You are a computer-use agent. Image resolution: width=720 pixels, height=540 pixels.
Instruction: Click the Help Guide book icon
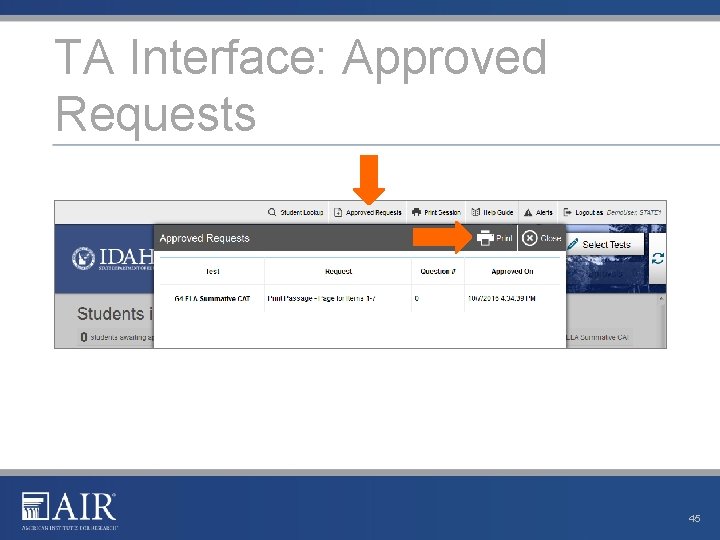[x=476, y=212]
